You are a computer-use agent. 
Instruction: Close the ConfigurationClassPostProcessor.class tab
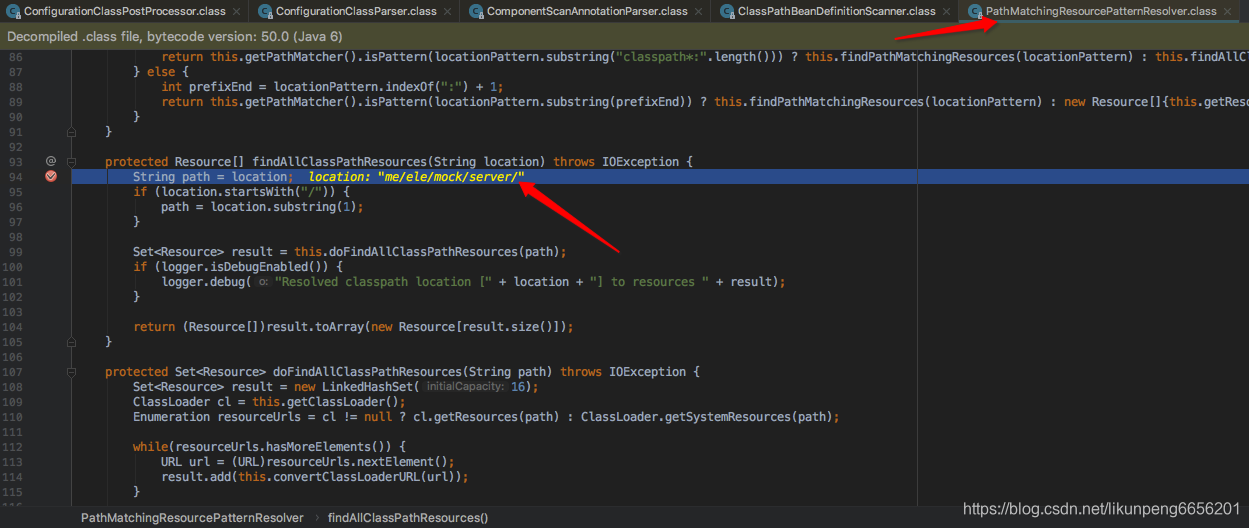tap(237, 12)
